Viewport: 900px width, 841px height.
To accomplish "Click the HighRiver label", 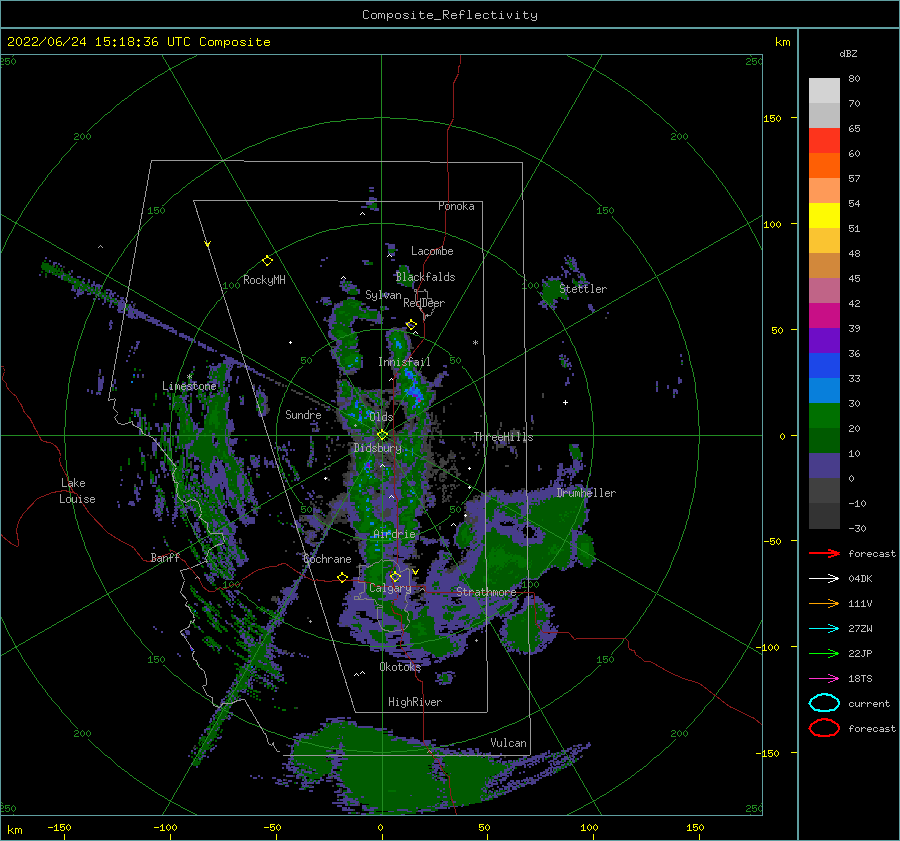I will pyautogui.click(x=414, y=702).
